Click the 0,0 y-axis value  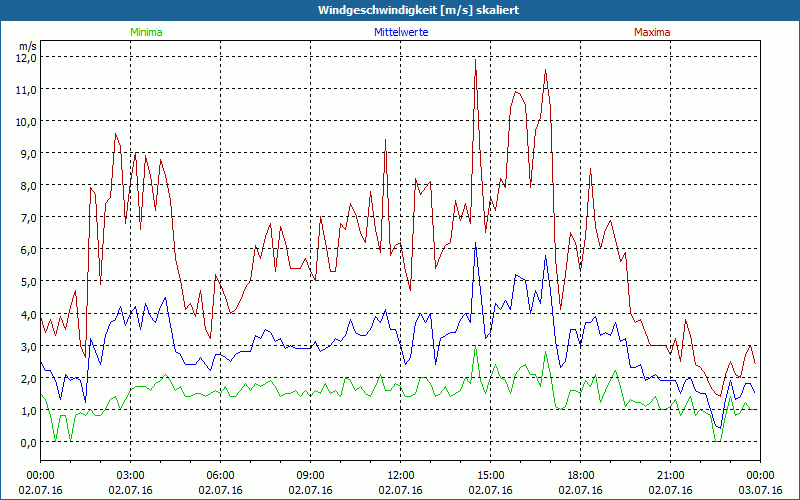click(x=26, y=442)
